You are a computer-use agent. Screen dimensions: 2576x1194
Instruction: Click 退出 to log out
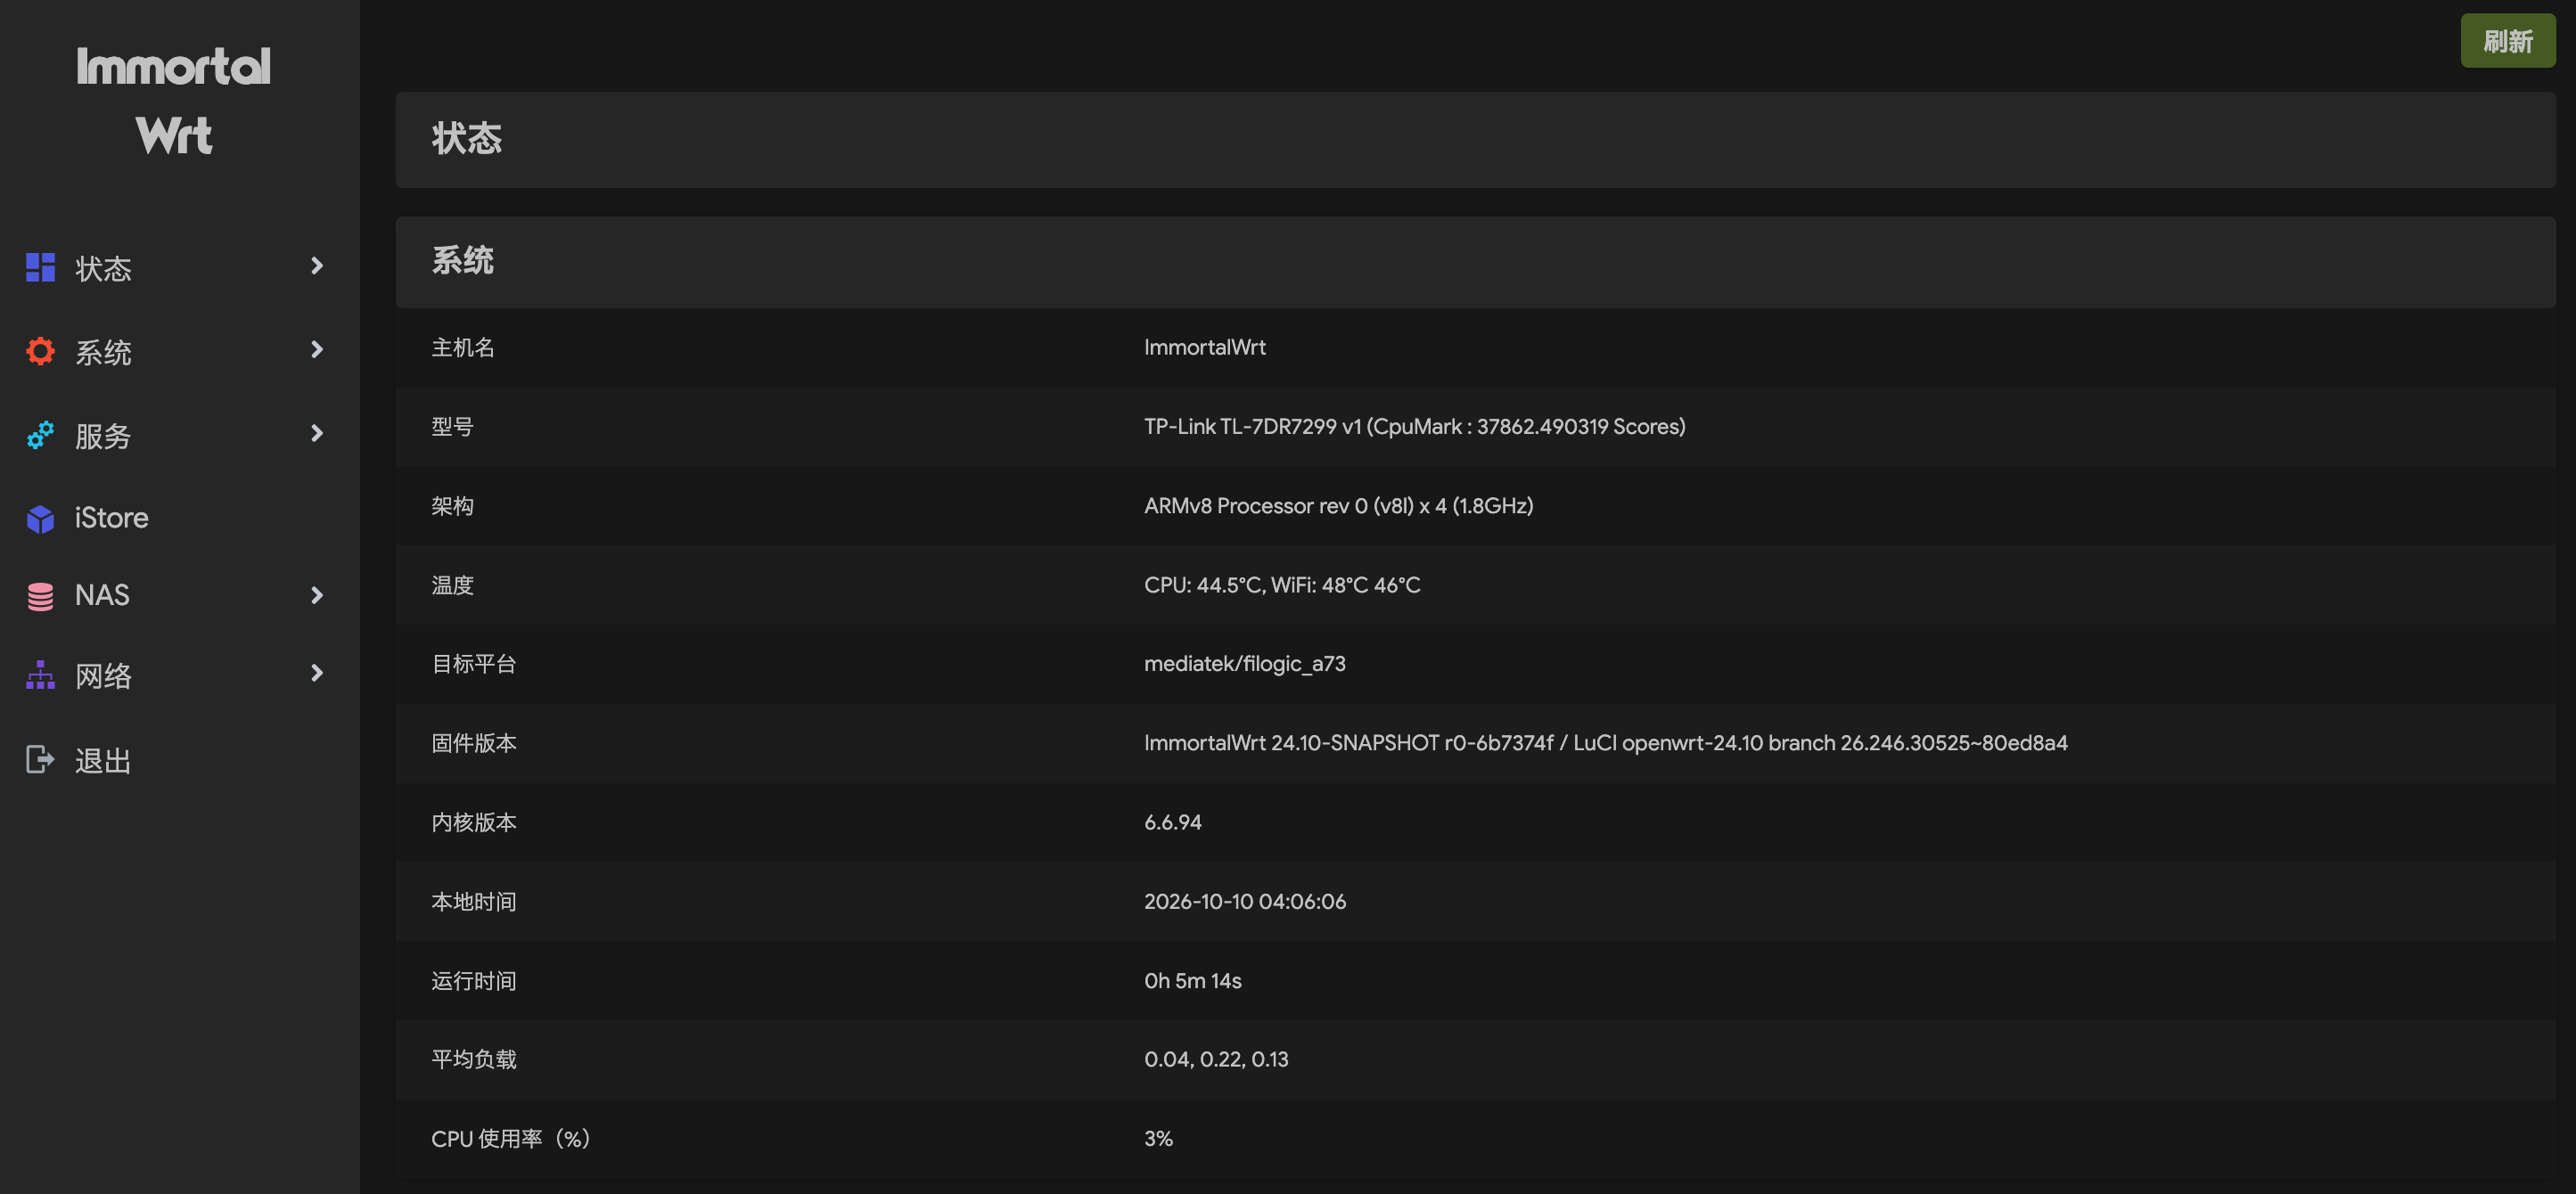pyautogui.click(x=103, y=761)
